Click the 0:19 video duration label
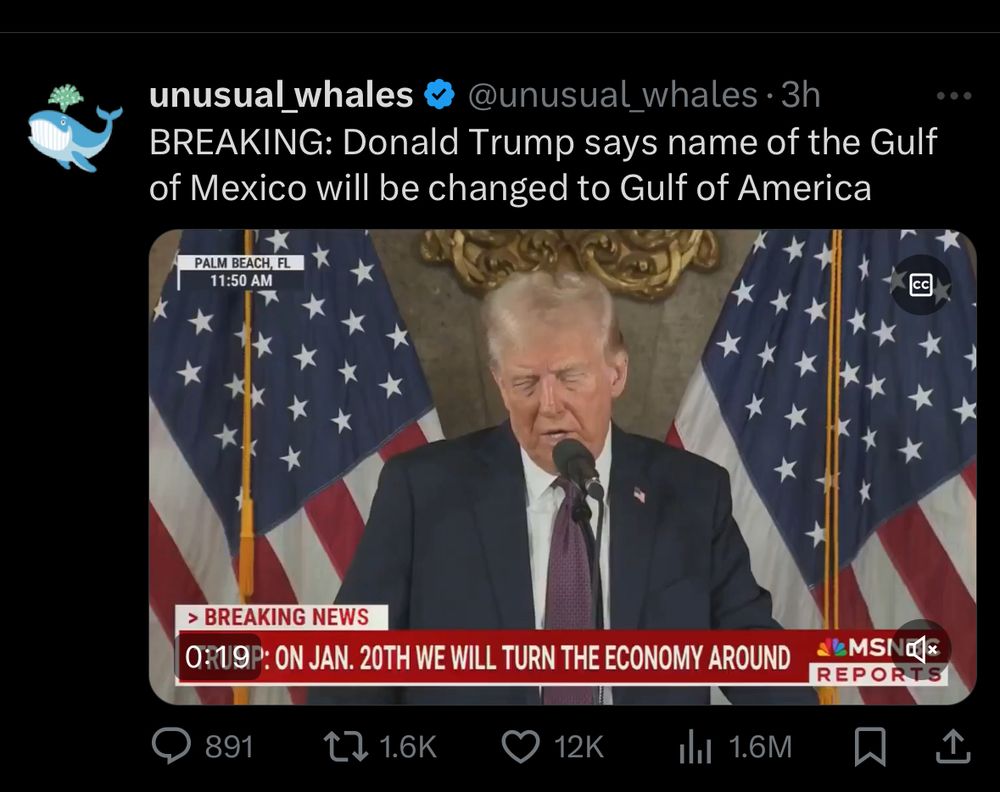 tap(217, 657)
